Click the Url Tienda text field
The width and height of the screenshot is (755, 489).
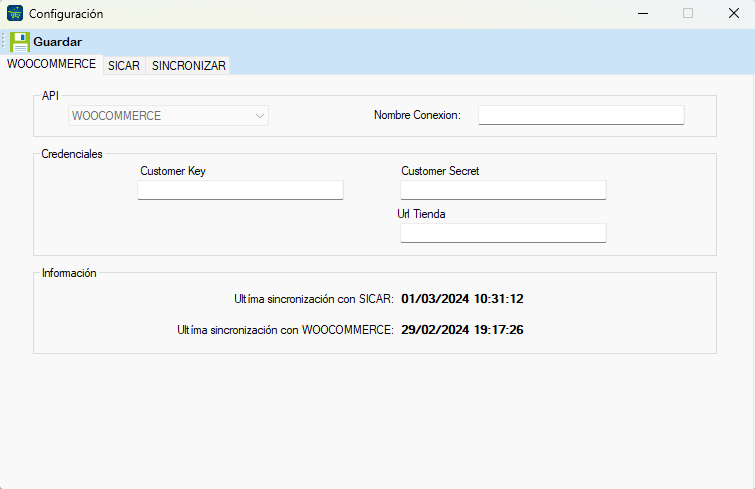503,233
